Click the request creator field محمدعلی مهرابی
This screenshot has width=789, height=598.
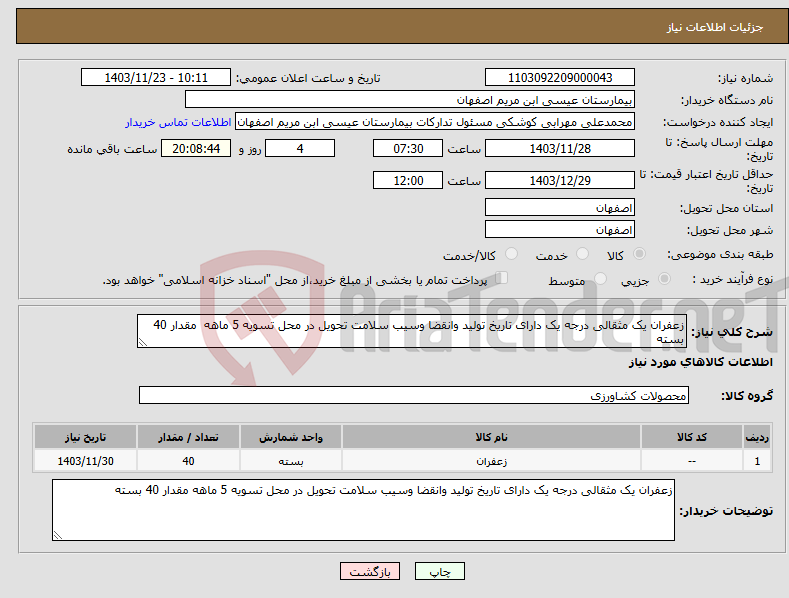pyautogui.click(x=435, y=122)
